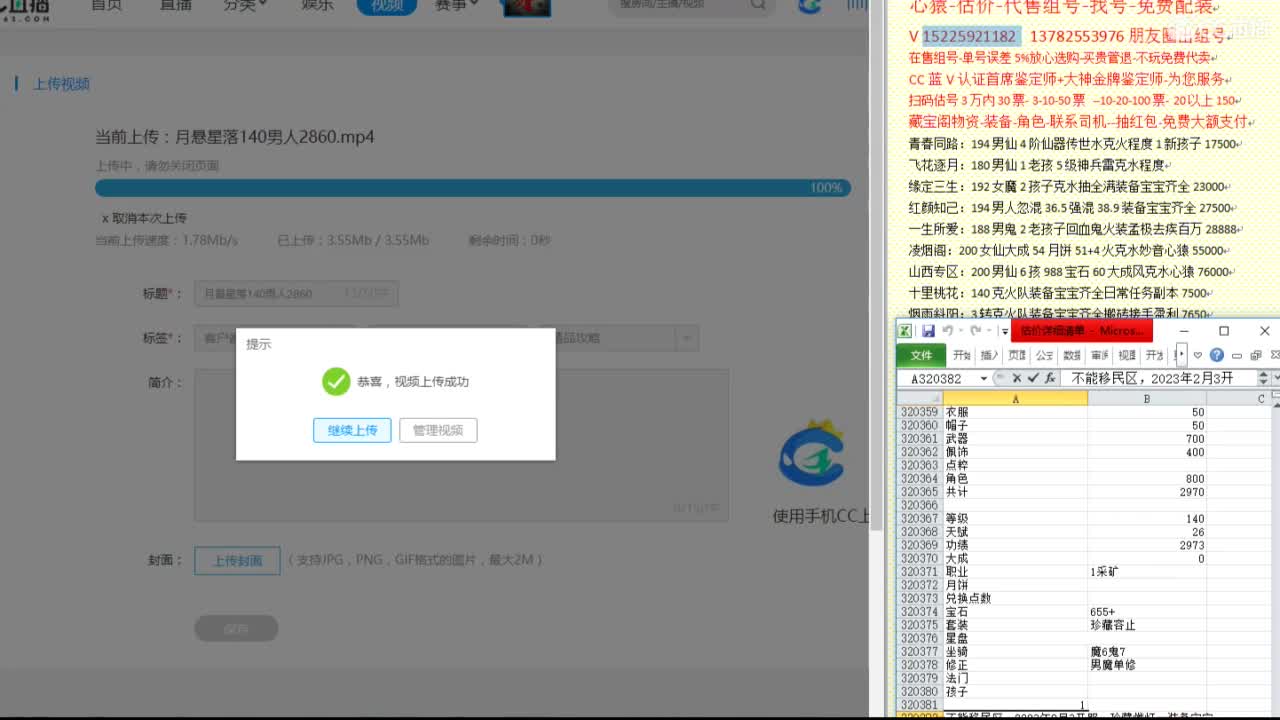Click the cell containing 武器
The height and width of the screenshot is (720, 1280).
(1015, 439)
